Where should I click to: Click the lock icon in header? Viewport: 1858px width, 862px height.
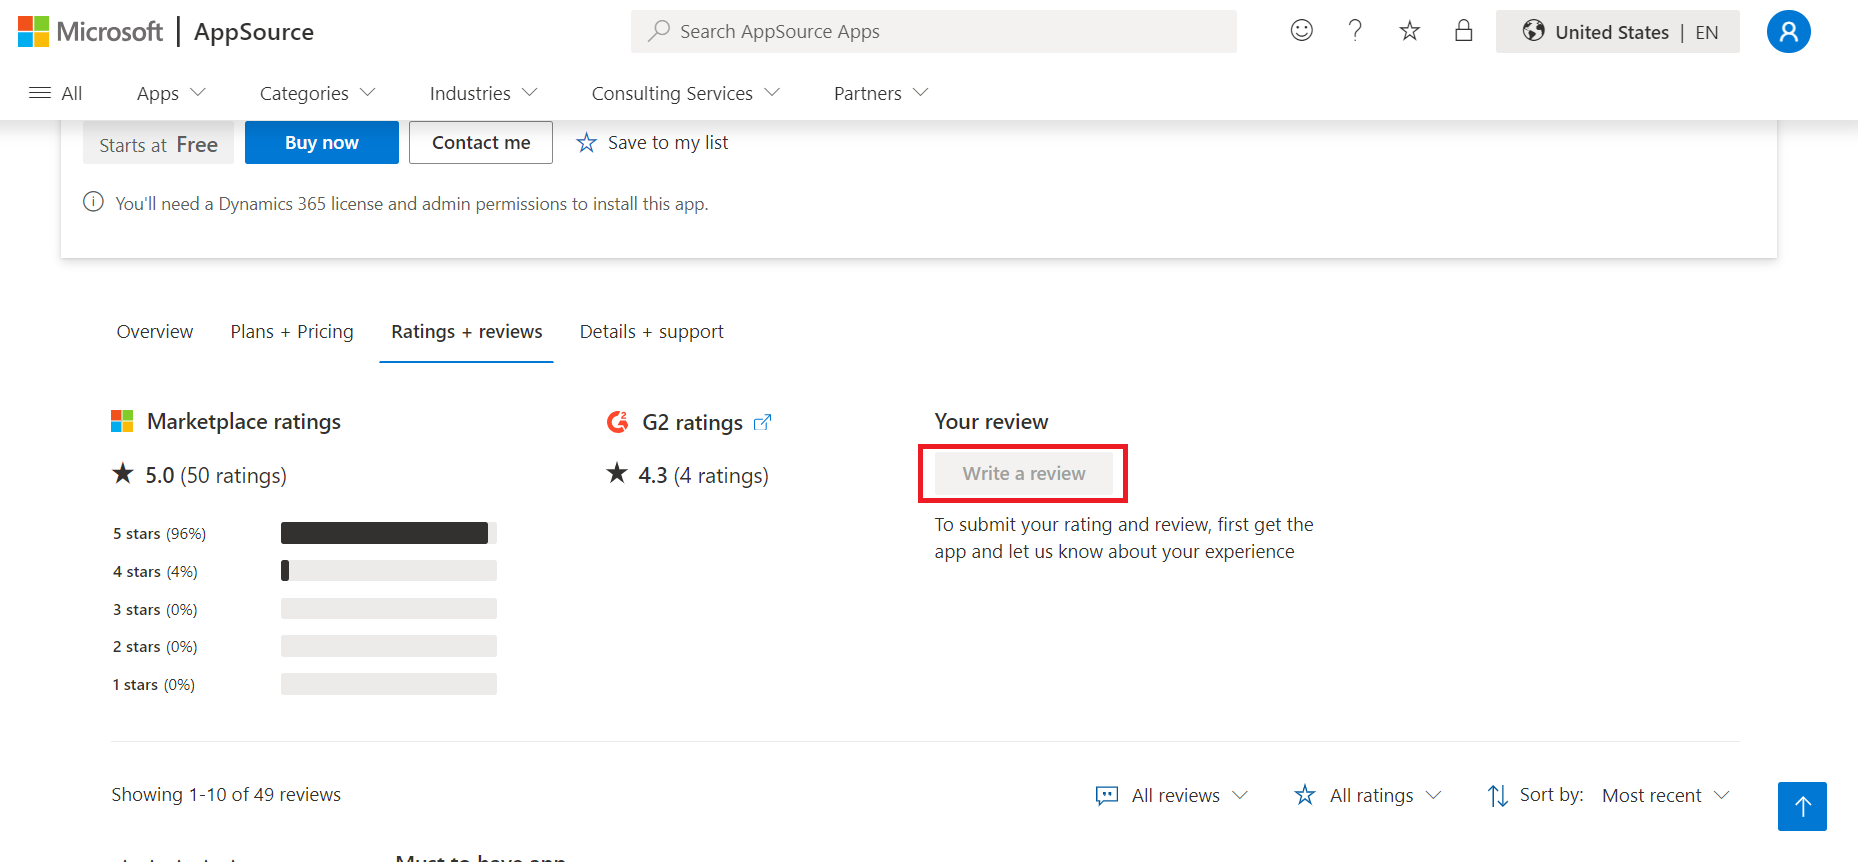[1463, 31]
